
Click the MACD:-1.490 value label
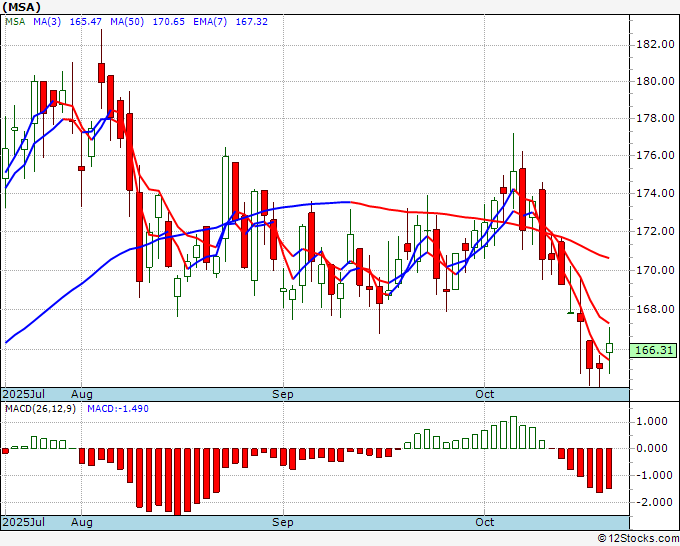pyautogui.click(x=118, y=409)
